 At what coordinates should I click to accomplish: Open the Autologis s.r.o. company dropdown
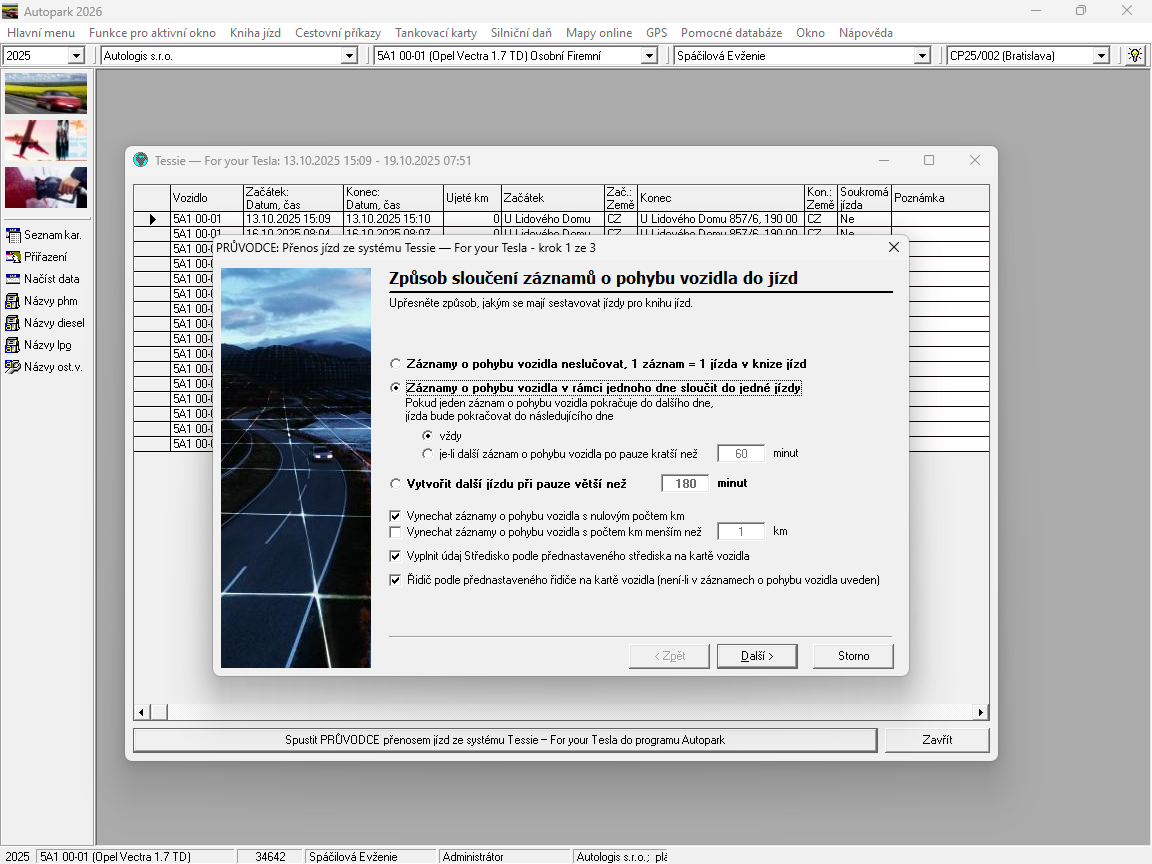pos(349,56)
